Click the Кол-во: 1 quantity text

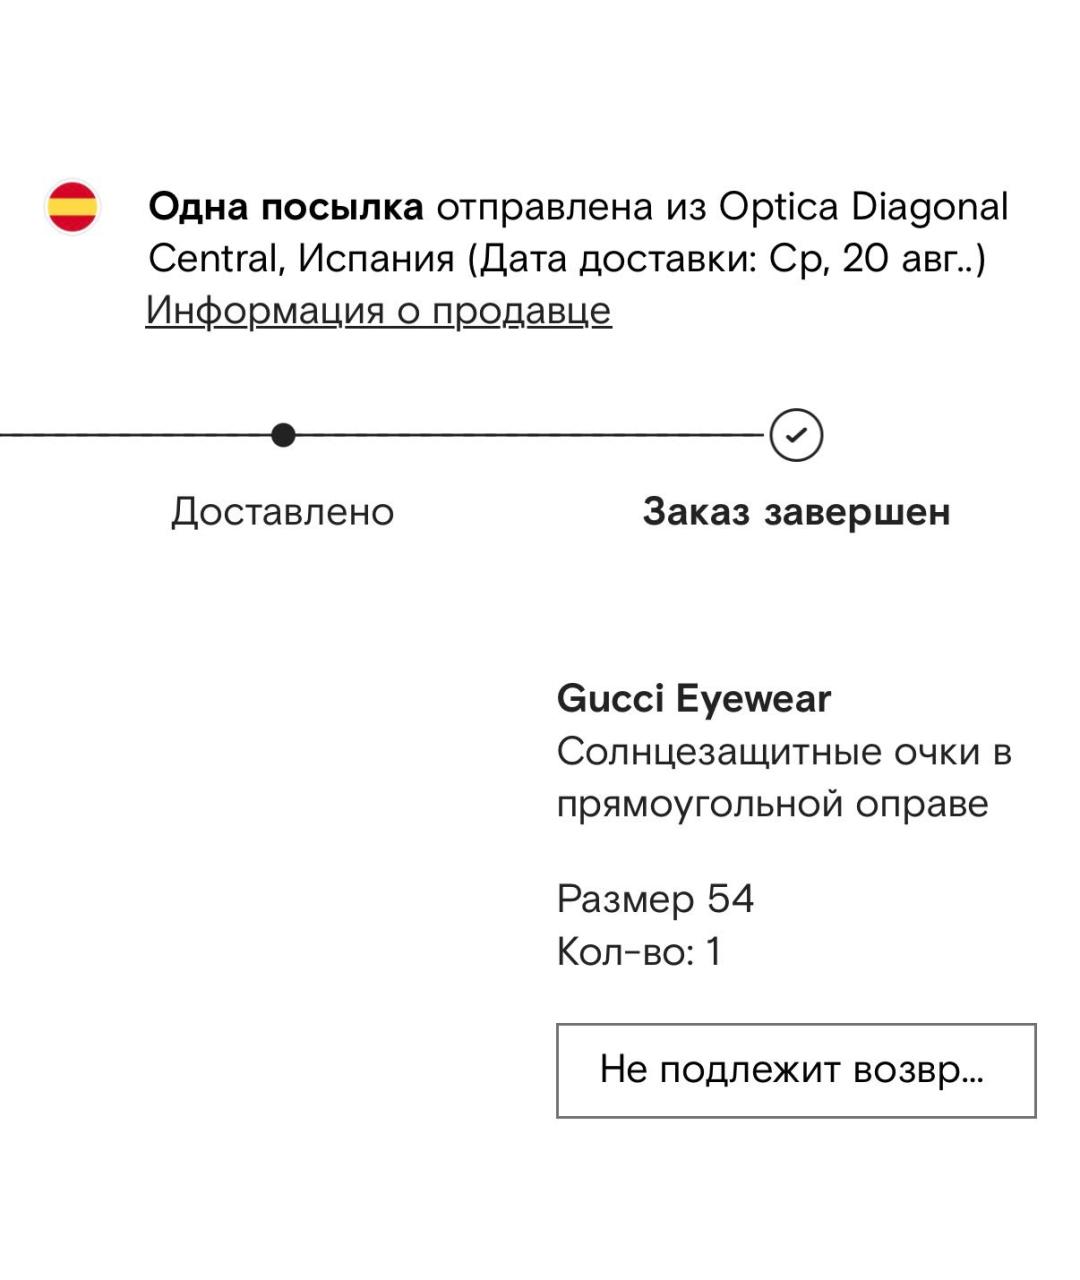coord(638,951)
